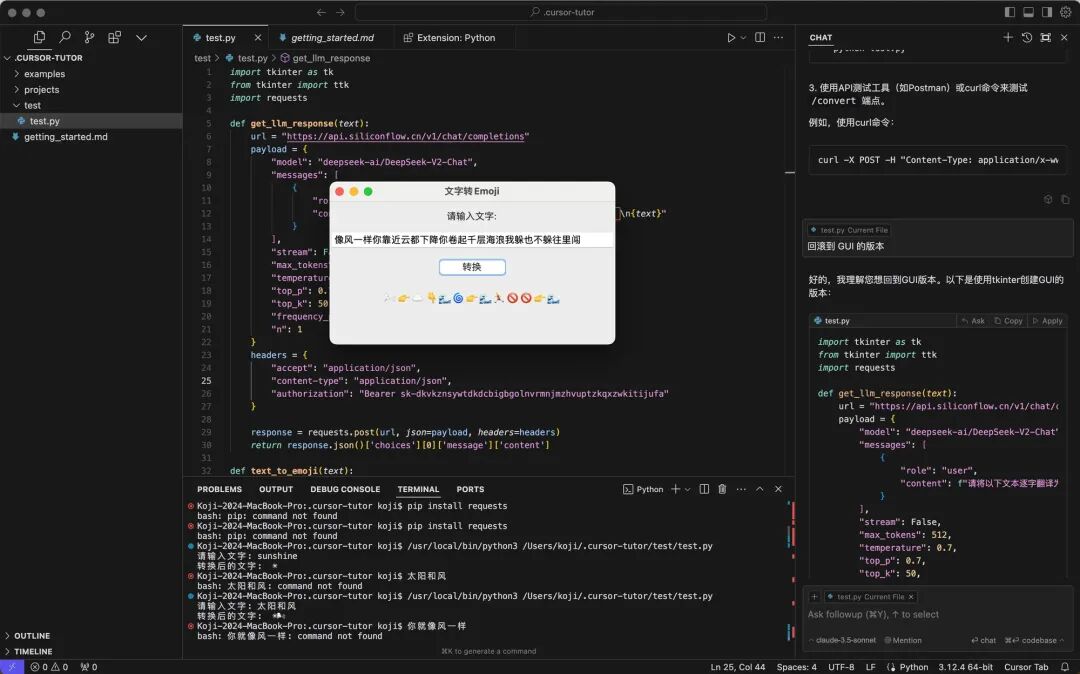
Task: Open the Extensions view icon
Action: click(x=114, y=37)
